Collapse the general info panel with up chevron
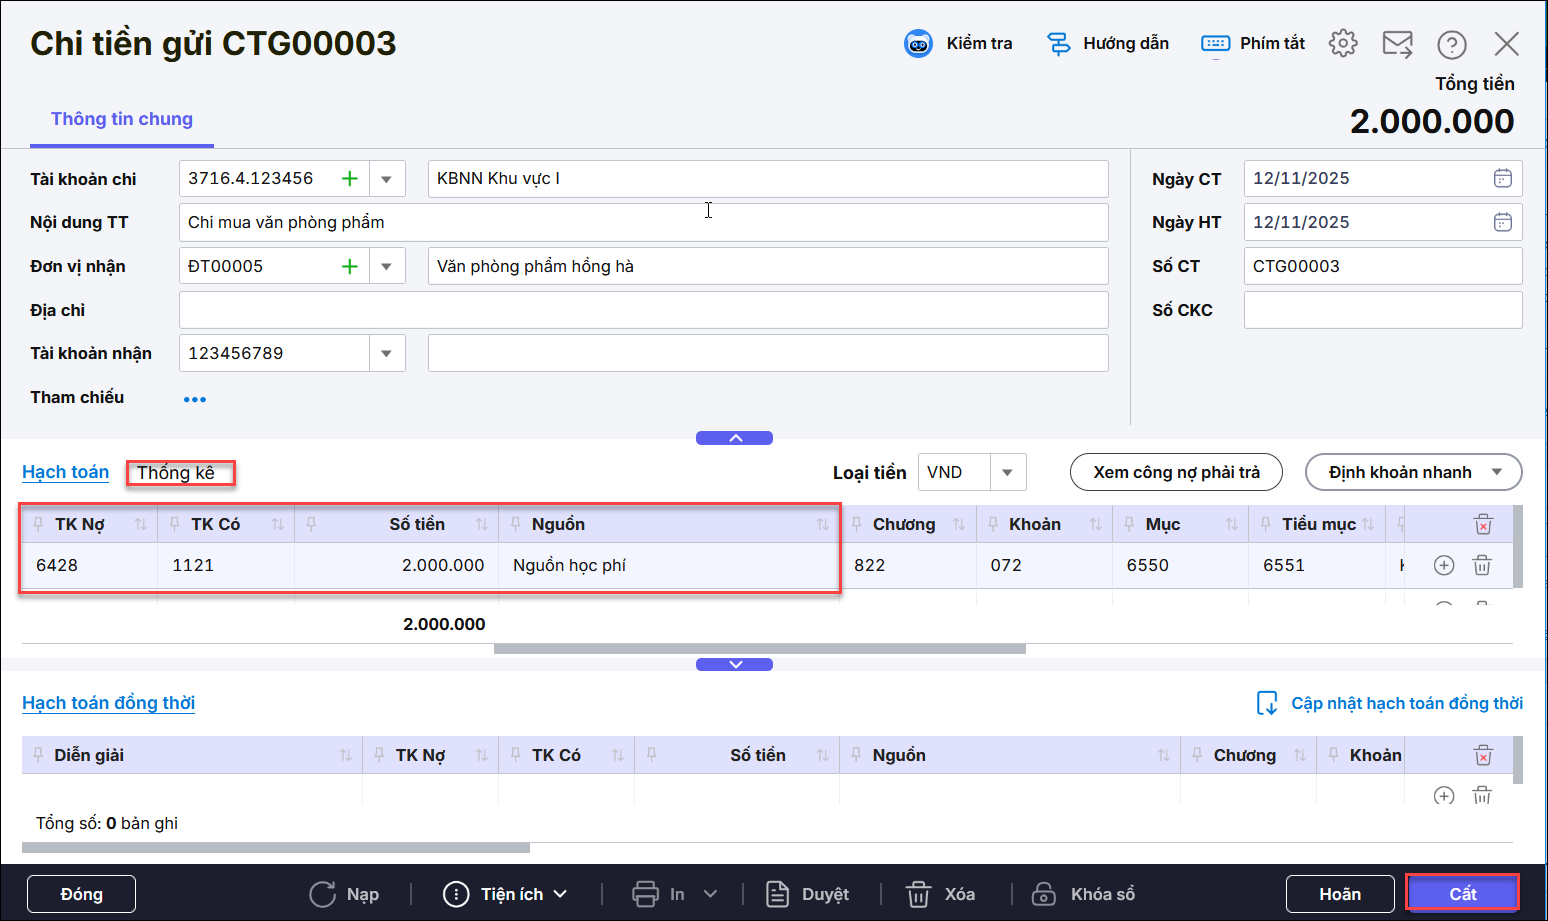Viewport: 1548px width, 921px height. (734, 438)
